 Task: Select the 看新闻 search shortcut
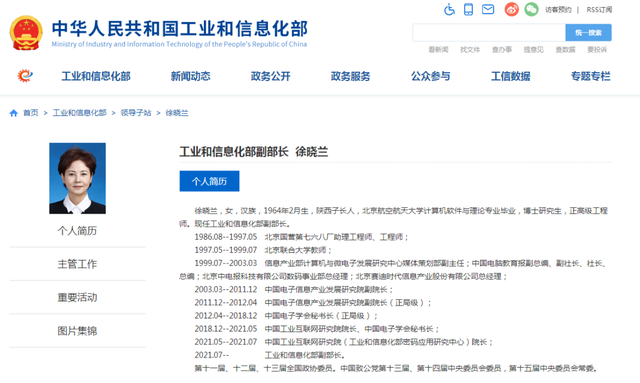pyautogui.click(x=438, y=49)
